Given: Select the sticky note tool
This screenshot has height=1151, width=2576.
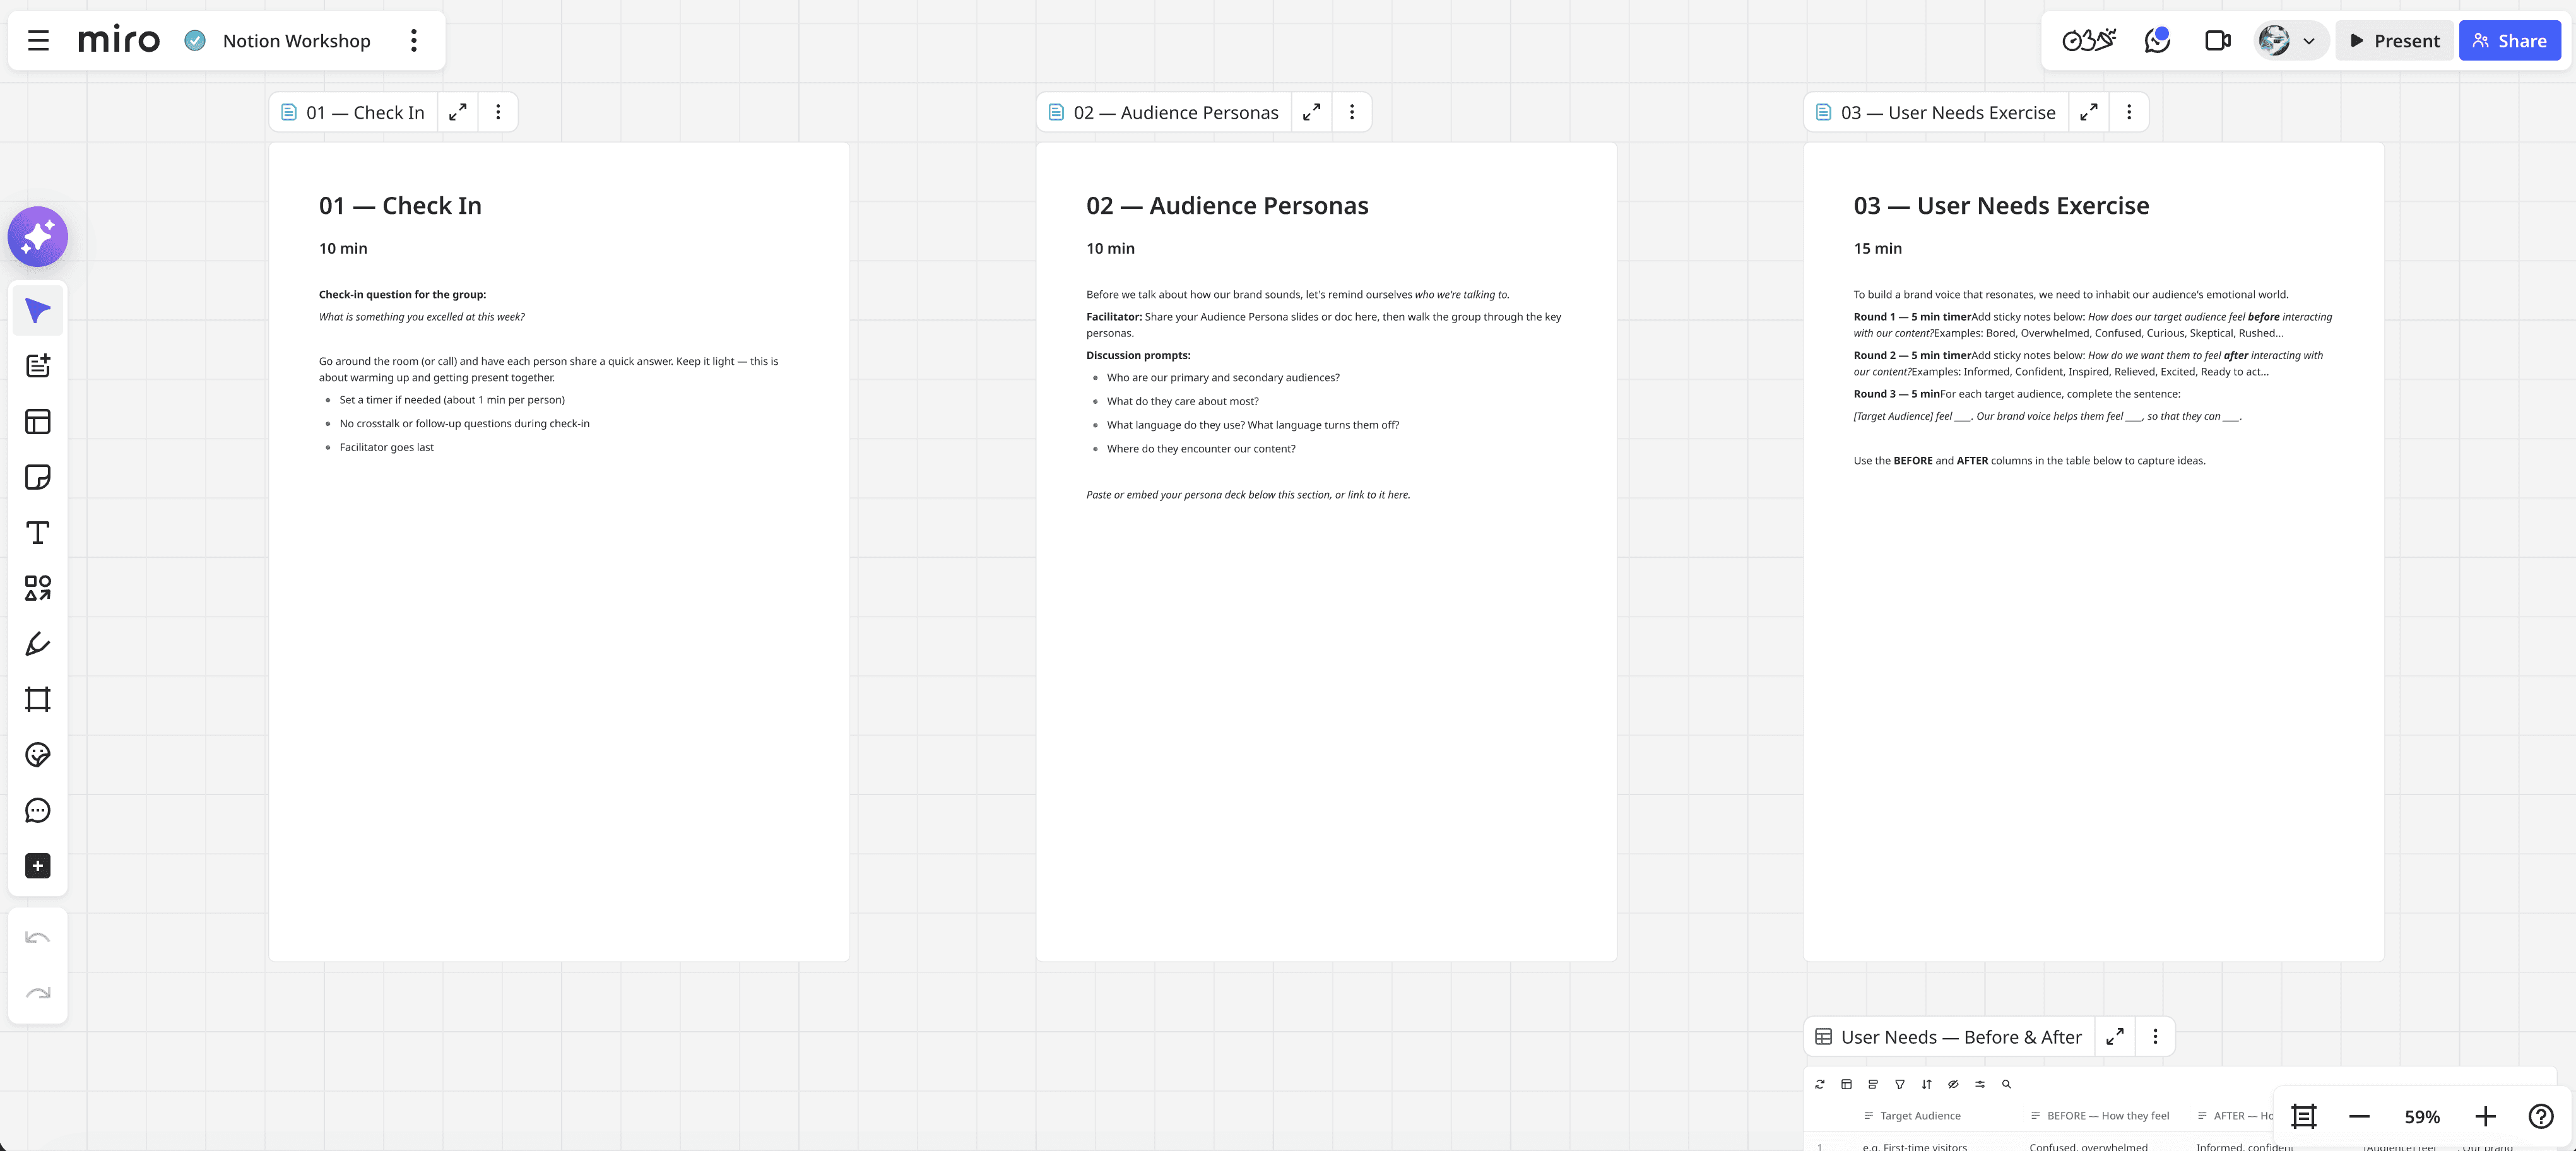Looking at the screenshot, I should 38,477.
